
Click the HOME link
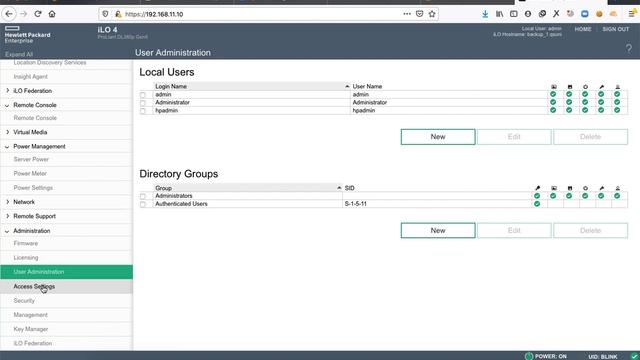583,29
